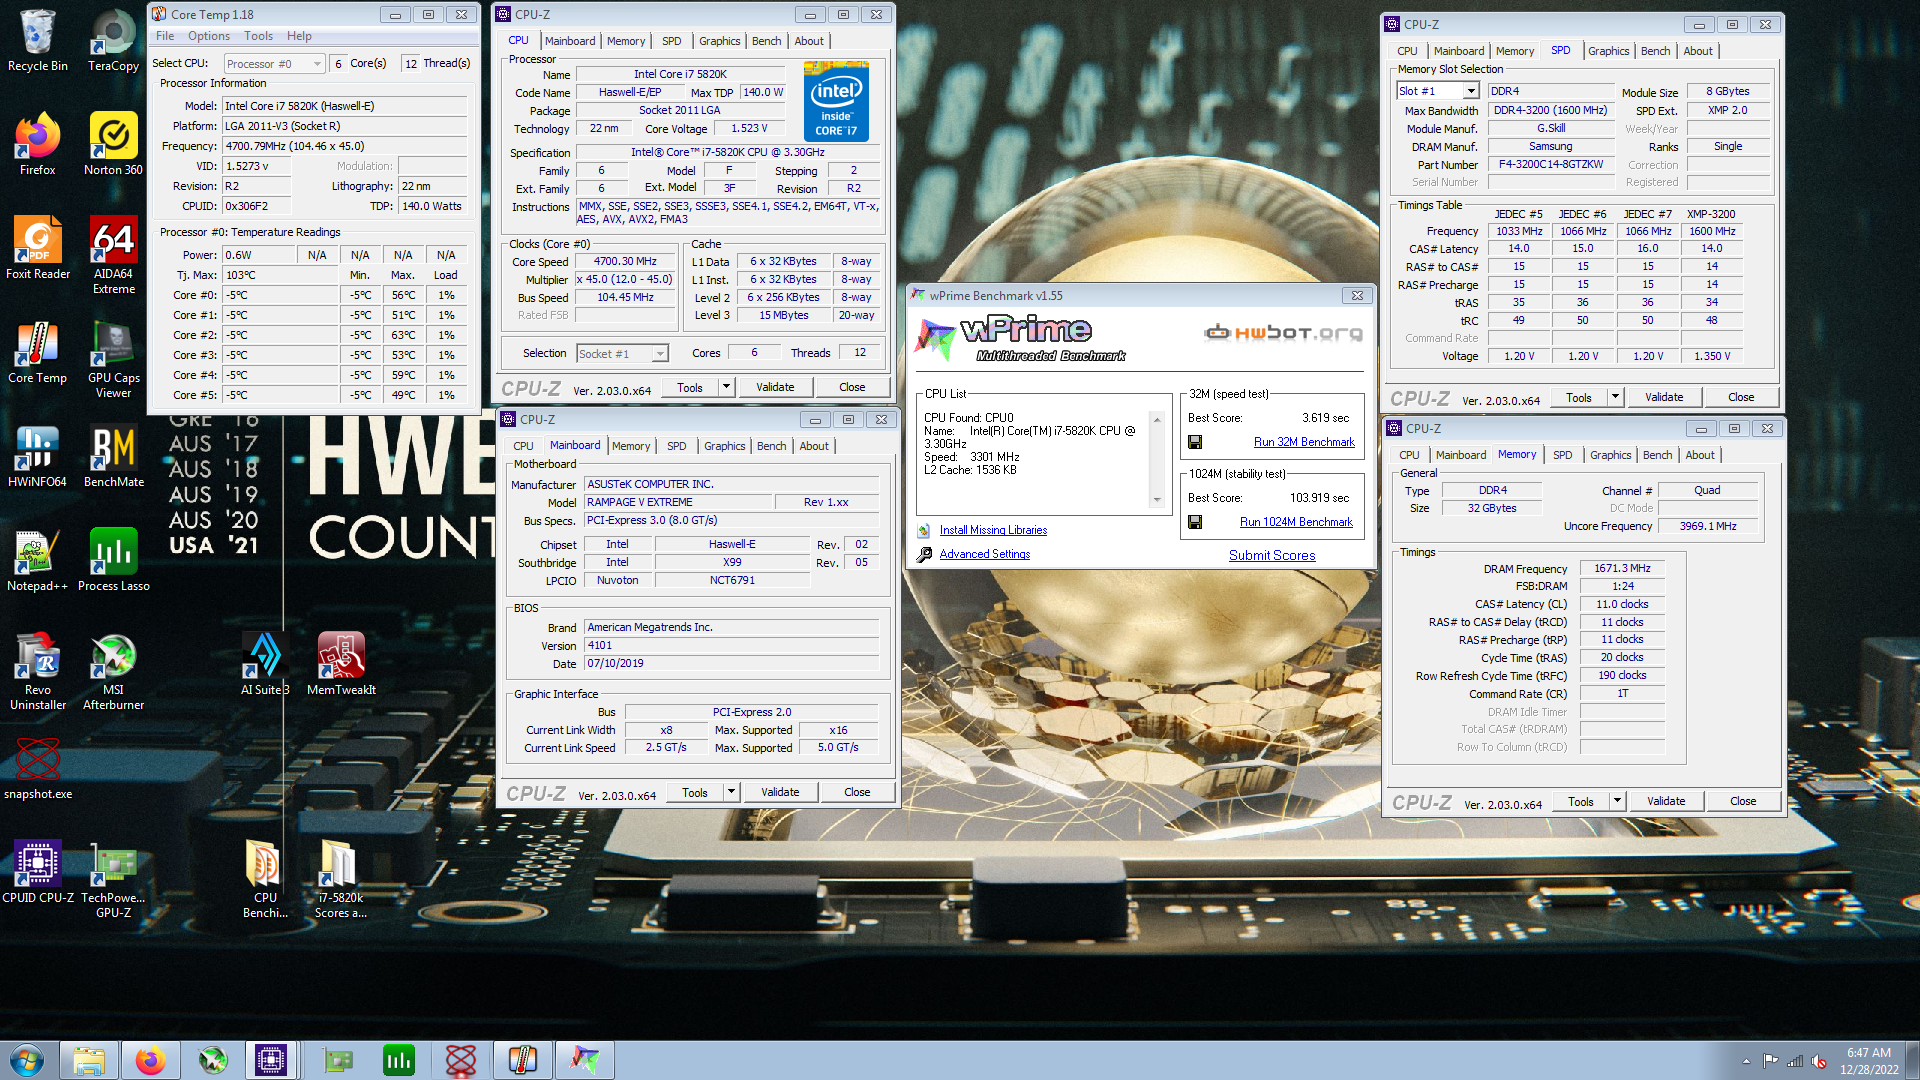Click the save icon under 32M Best Score
Image resolution: width=1920 pixels, height=1080 pixels.
(1195, 442)
